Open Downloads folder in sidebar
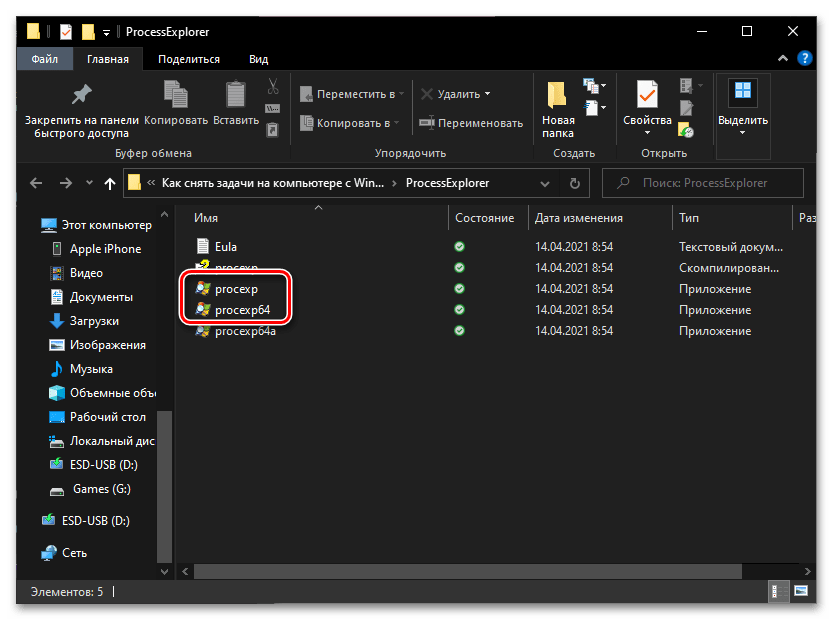The width and height of the screenshot is (833, 620). pyautogui.click(x=94, y=321)
